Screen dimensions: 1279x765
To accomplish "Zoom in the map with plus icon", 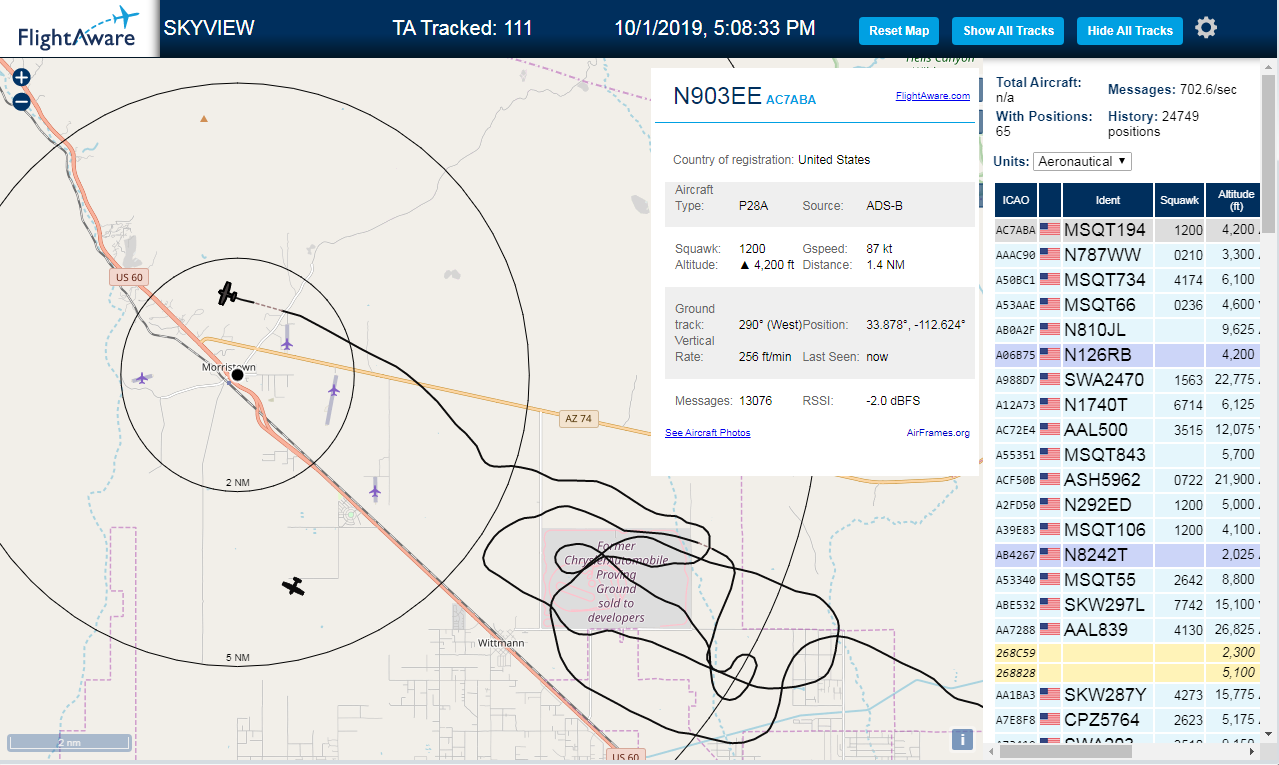I will click(x=21, y=77).
